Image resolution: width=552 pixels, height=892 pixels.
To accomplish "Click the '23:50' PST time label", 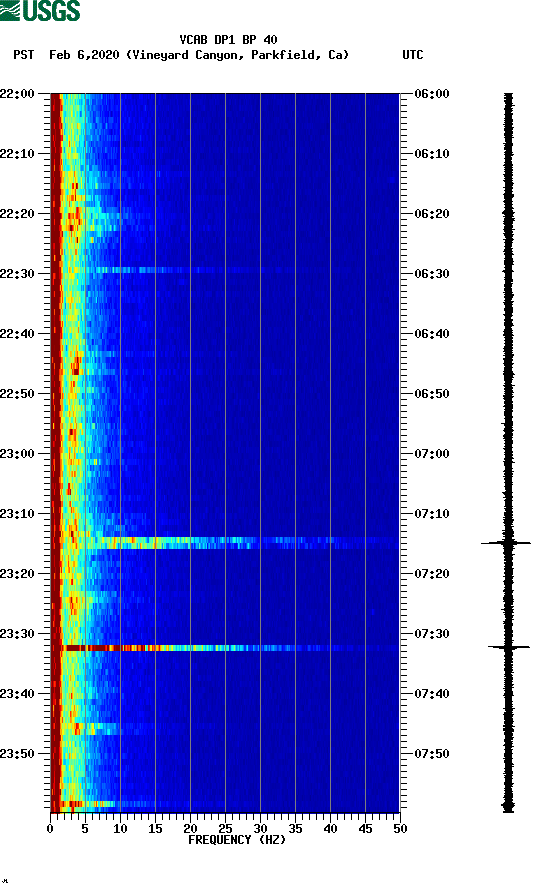I will pyautogui.click(x=17, y=754).
